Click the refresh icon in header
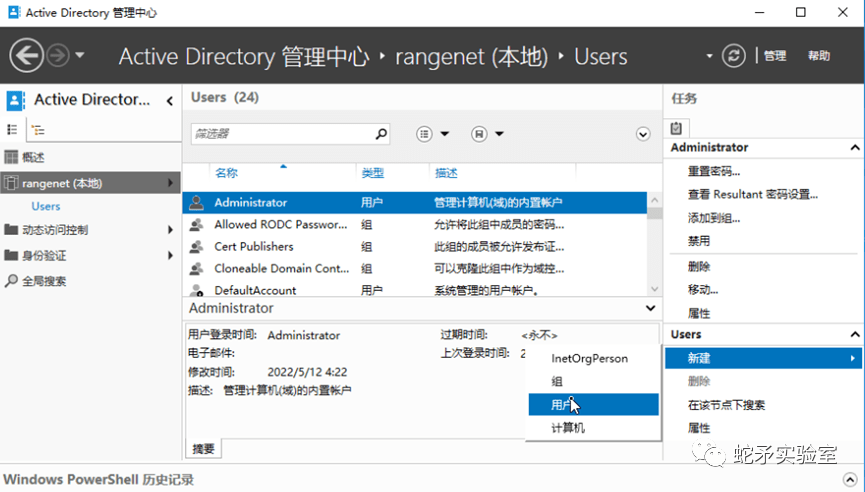 [x=734, y=56]
